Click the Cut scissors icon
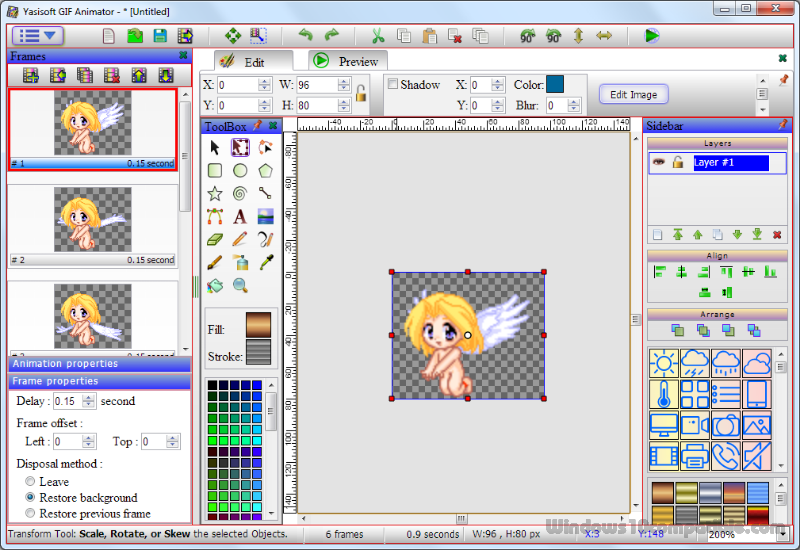 [378, 36]
